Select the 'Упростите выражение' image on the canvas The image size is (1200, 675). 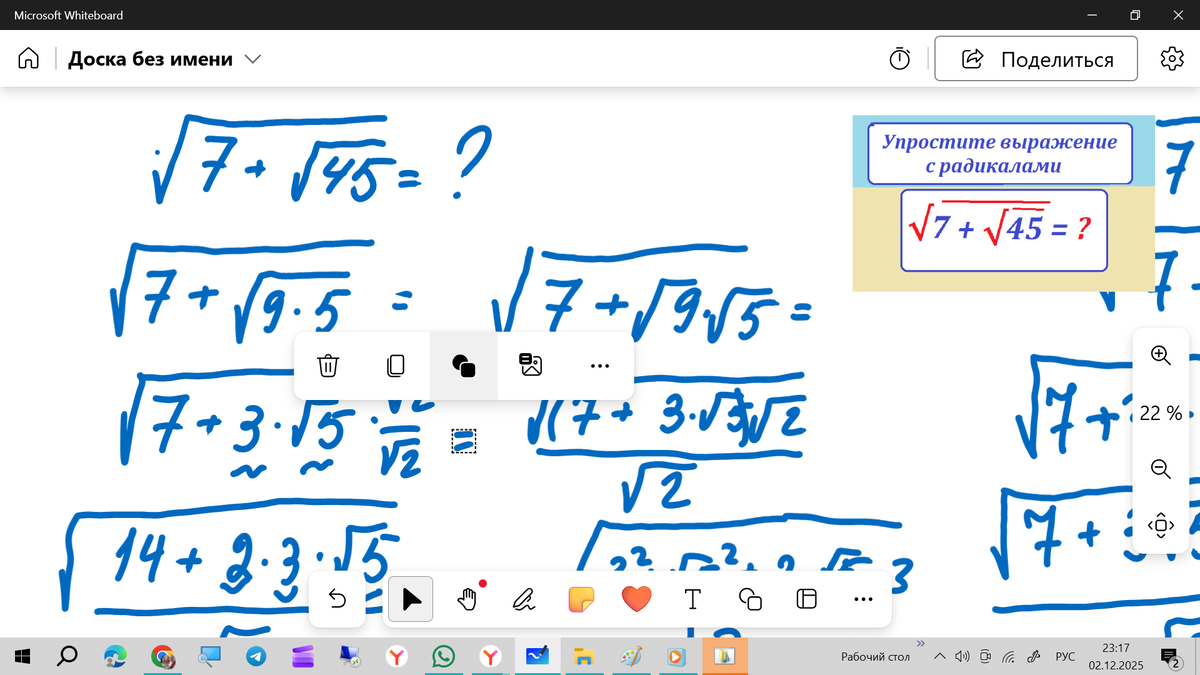pos(1003,203)
